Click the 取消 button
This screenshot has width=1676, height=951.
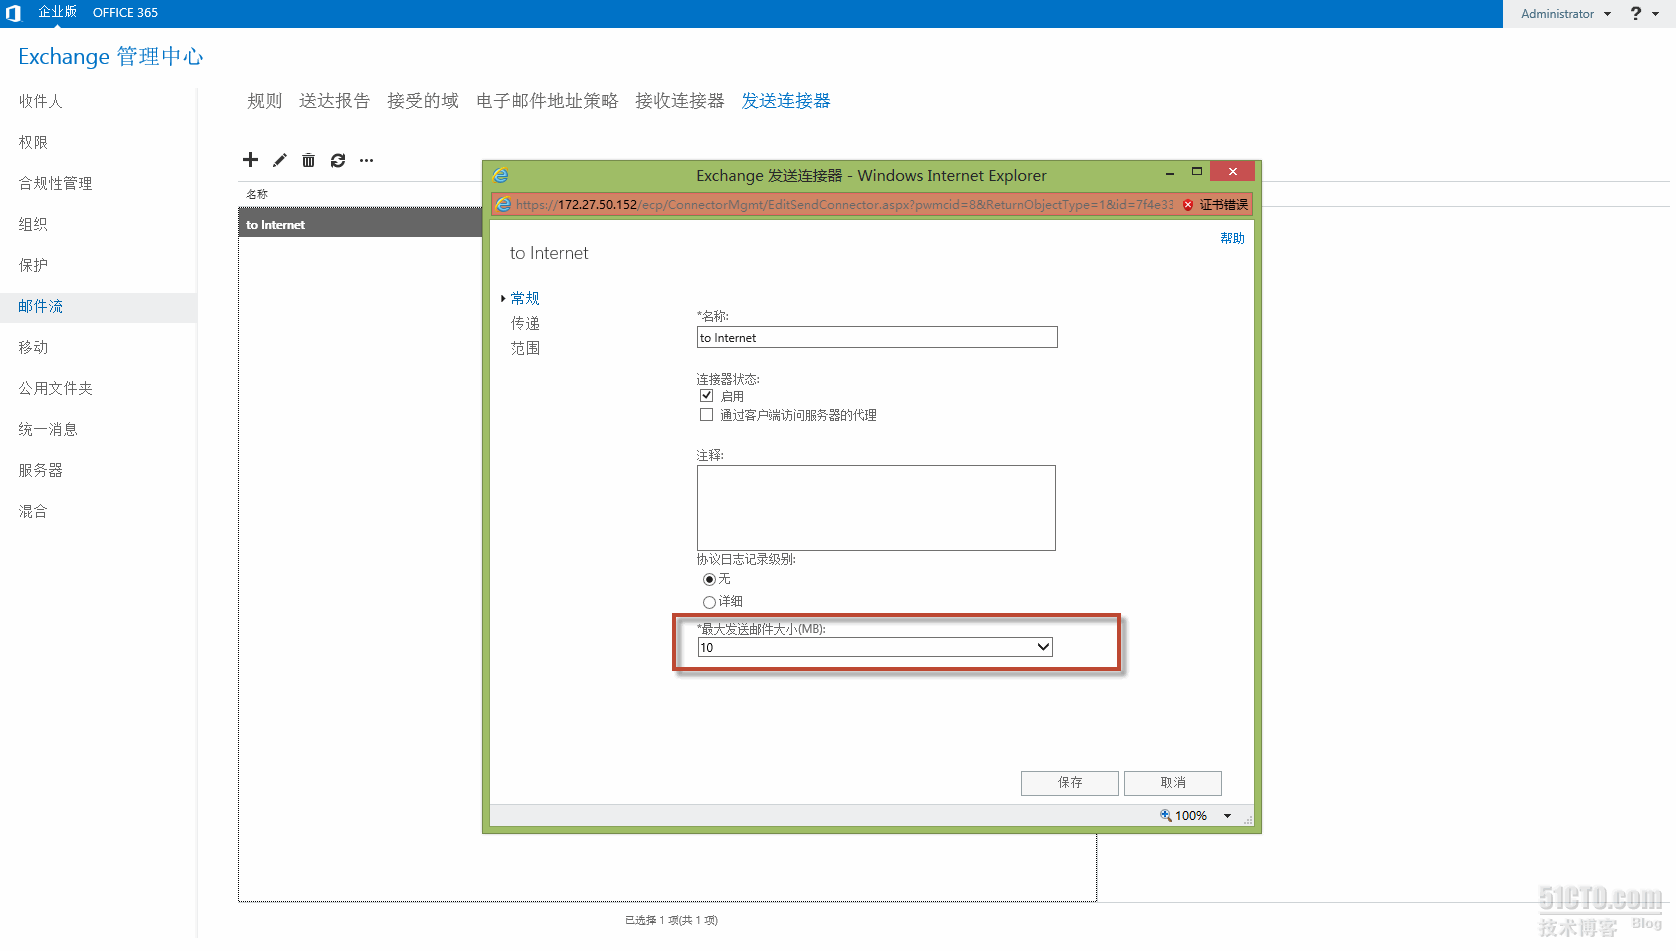1173,783
